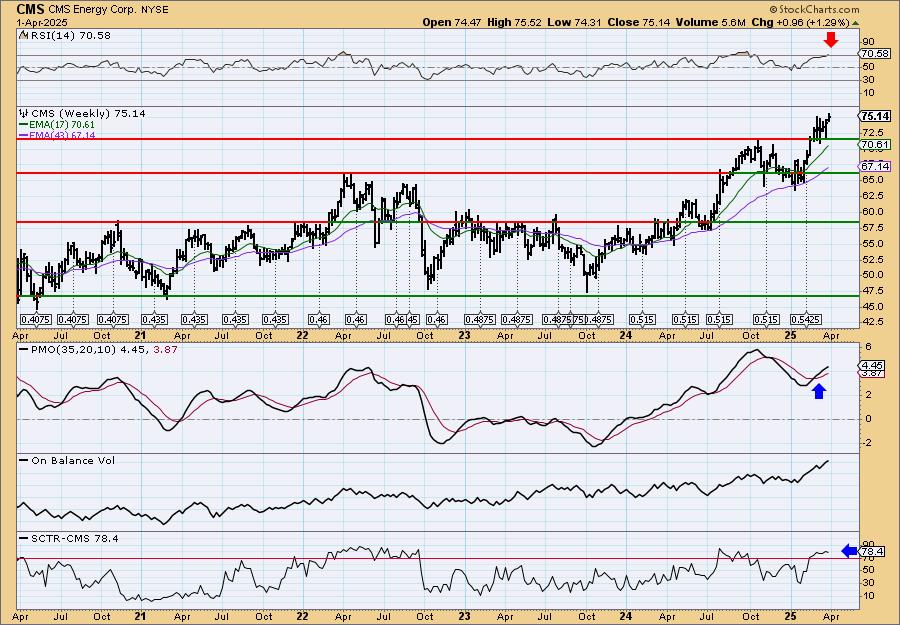The width and height of the screenshot is (900, 625).
Task: Click the 'EMA(43) 67.14' legend entry
Action: (x=63, y=135)
